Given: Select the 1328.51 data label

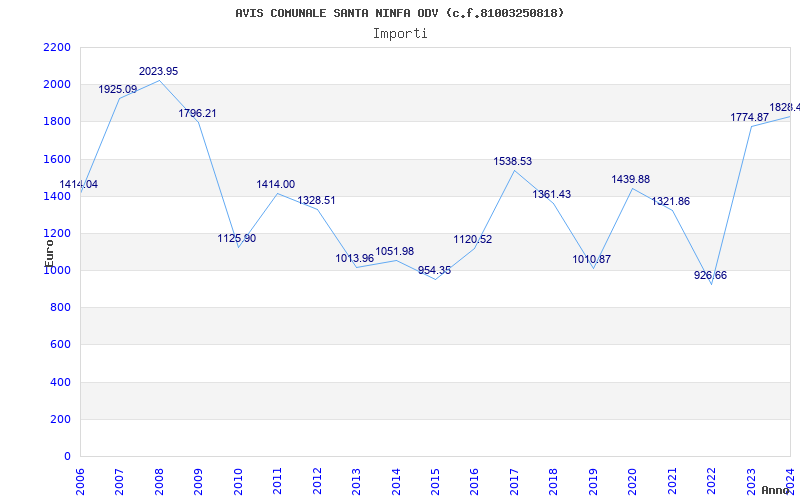Looking at the screenshot, I should [x=317, y=201].
